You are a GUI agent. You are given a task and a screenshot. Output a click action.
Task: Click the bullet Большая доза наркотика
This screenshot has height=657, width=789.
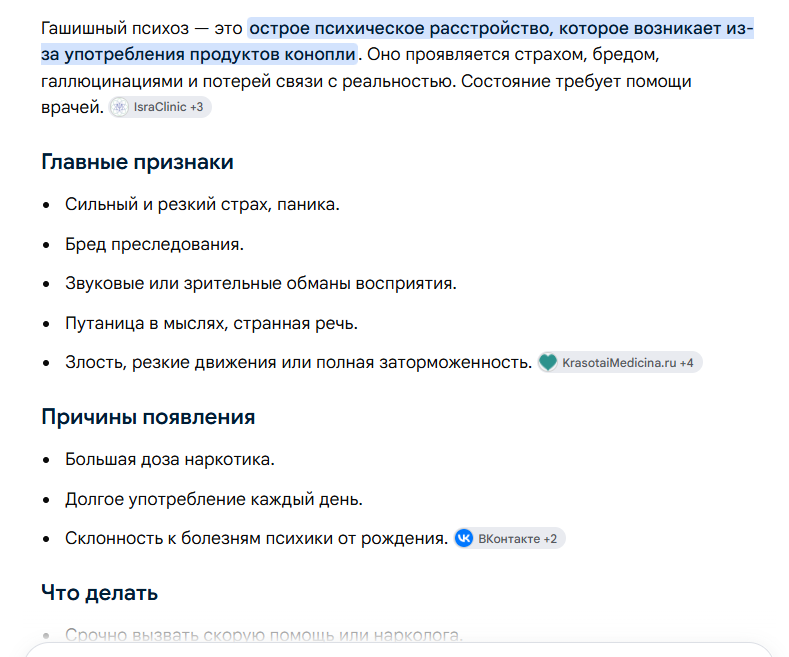[170, 460]
